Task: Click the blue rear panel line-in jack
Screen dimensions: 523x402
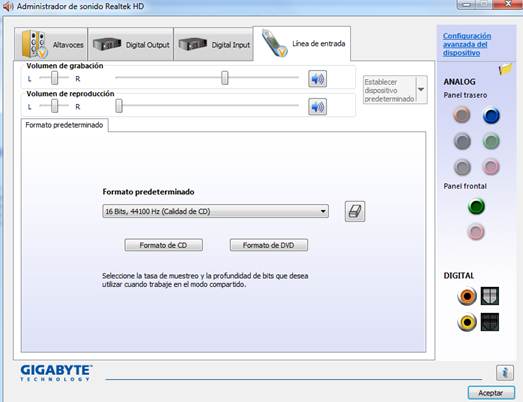Action: tap(491, 116)
